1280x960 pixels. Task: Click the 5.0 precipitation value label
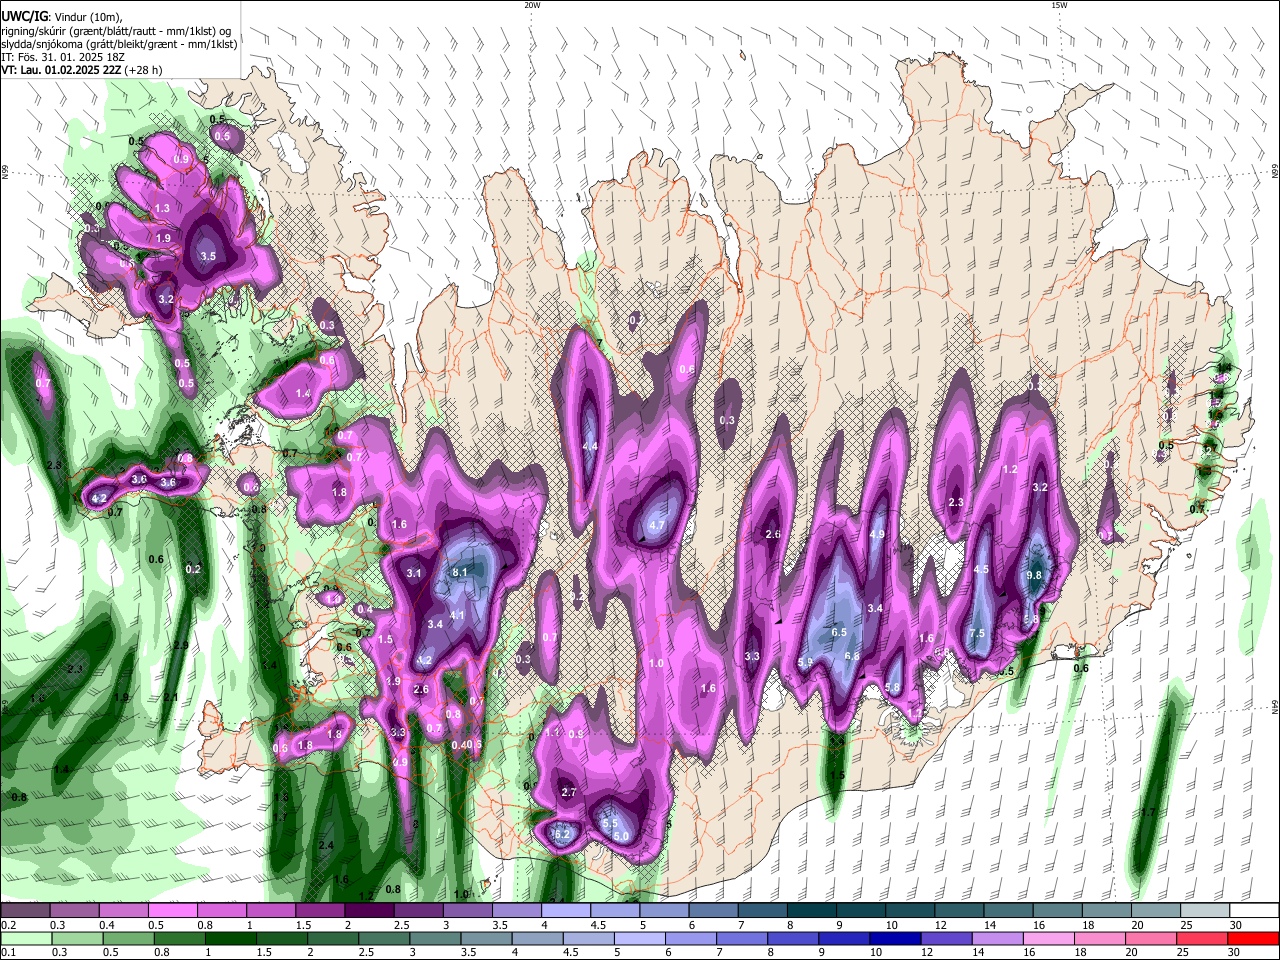click(x=621, y=836)
